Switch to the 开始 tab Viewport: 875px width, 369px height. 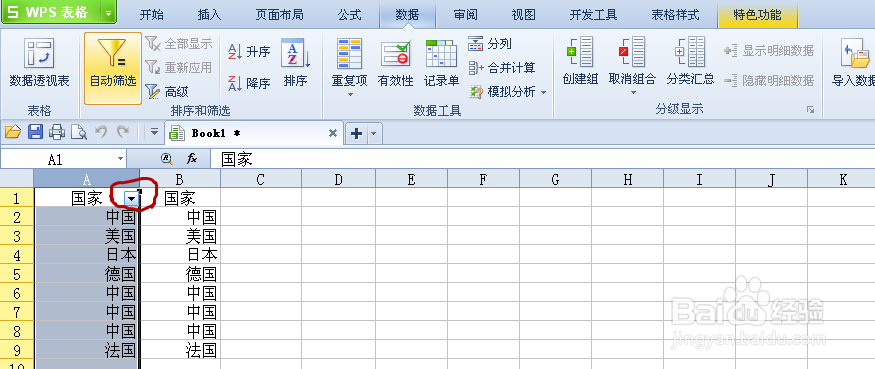click(x=151, y=15)
